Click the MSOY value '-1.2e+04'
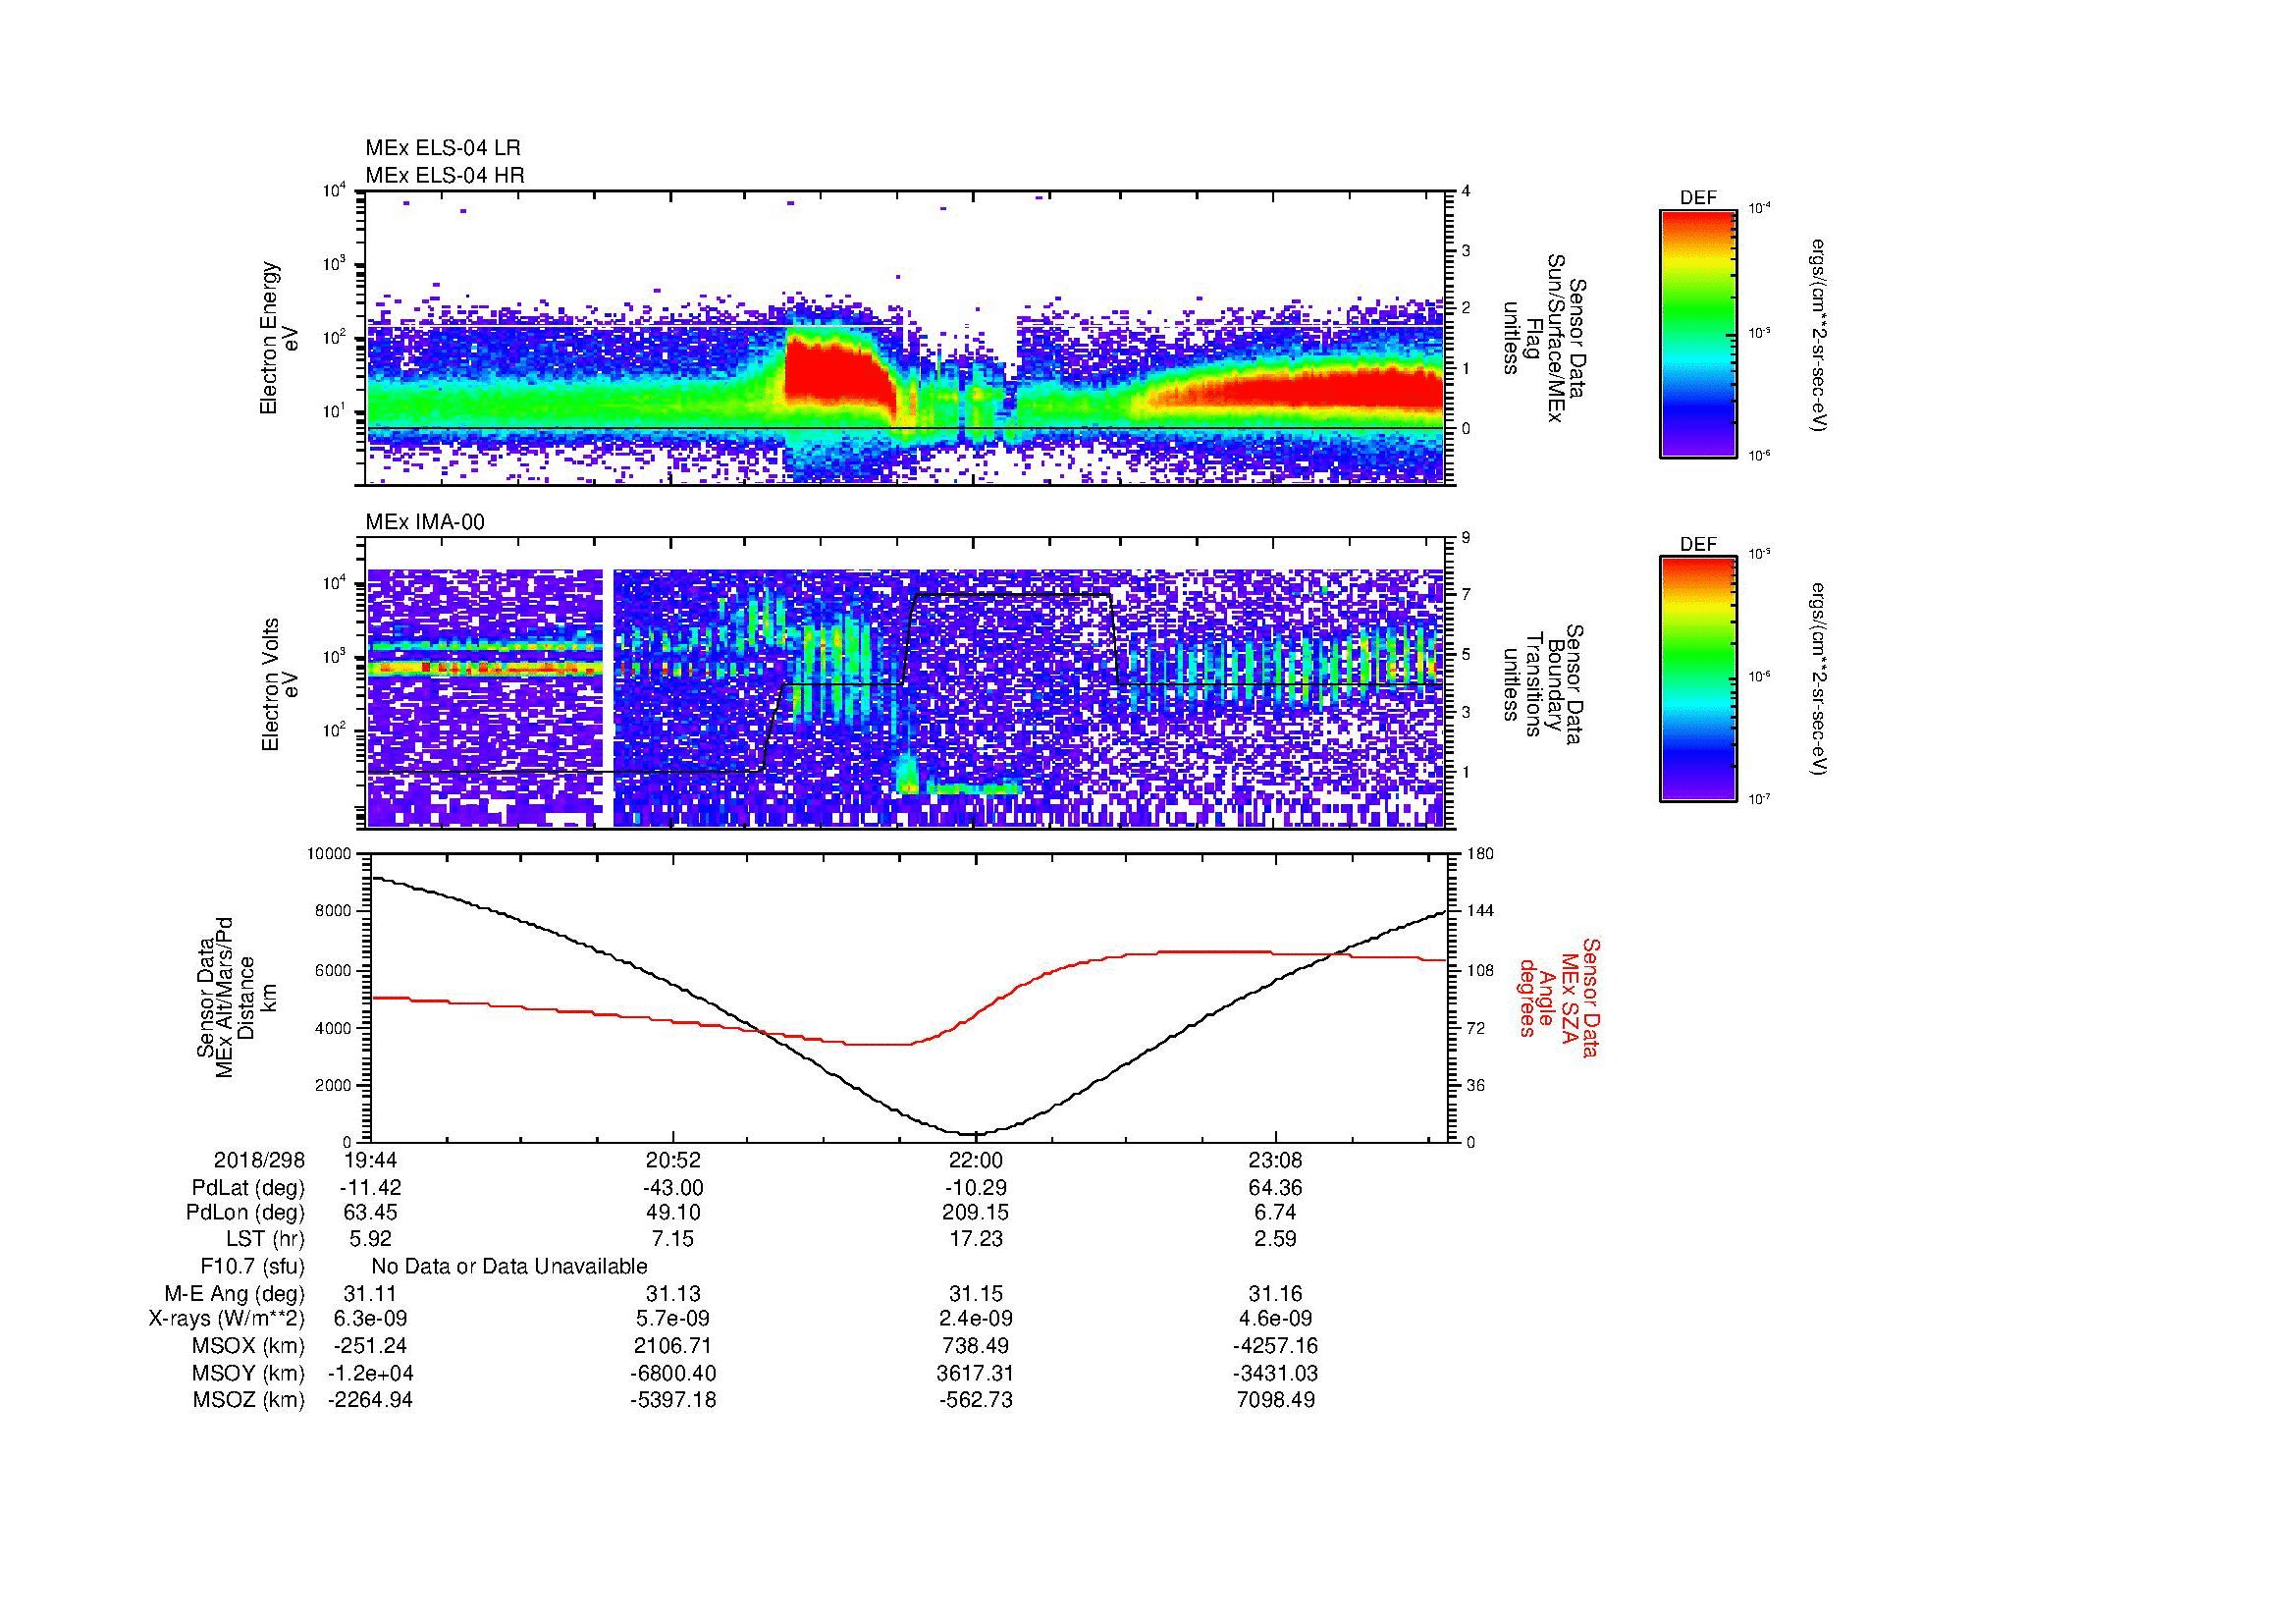 [370, 1373]
